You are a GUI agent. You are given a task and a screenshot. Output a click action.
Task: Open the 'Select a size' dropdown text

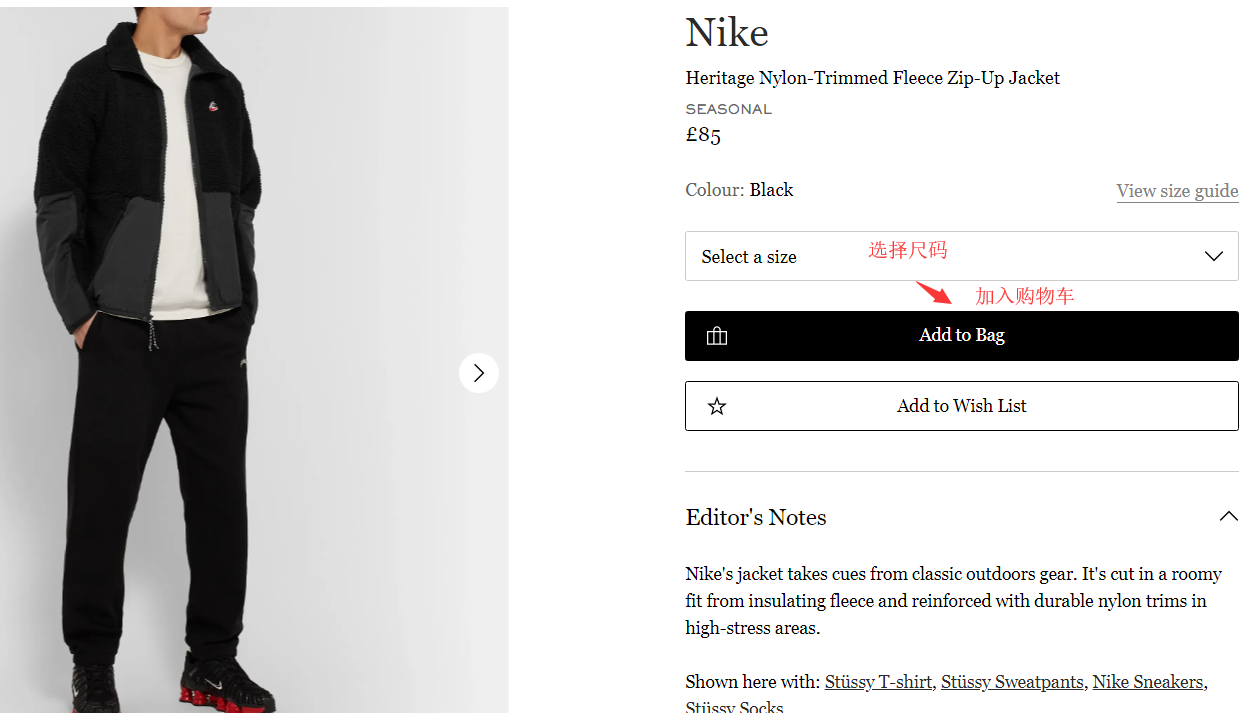pyautogui.click(x=749, y=257)
